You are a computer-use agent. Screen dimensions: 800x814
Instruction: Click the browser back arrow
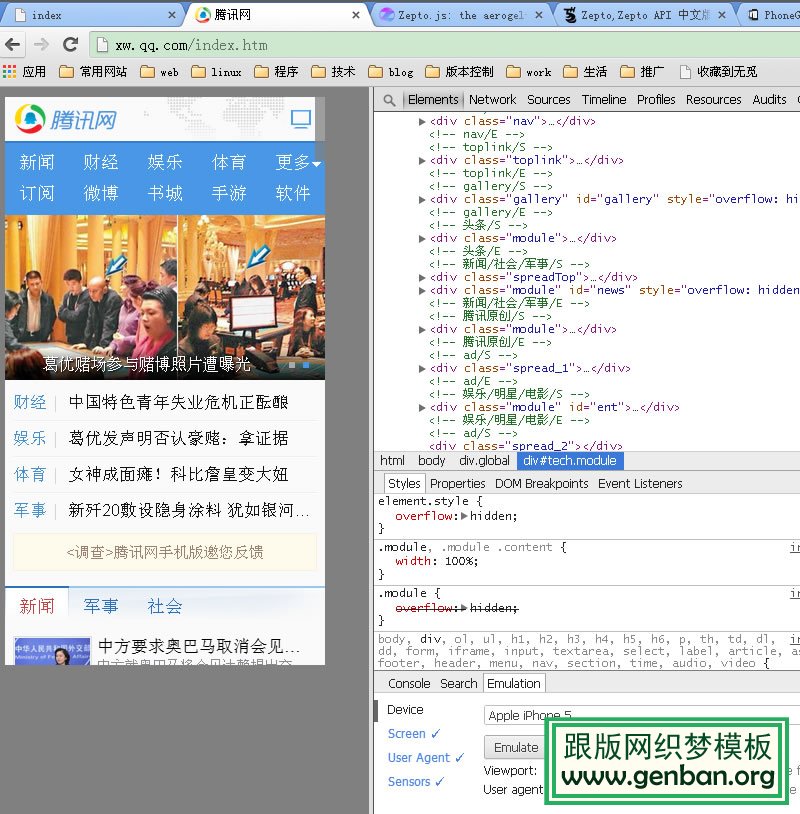pyautogui.click(x=13, y=45)
